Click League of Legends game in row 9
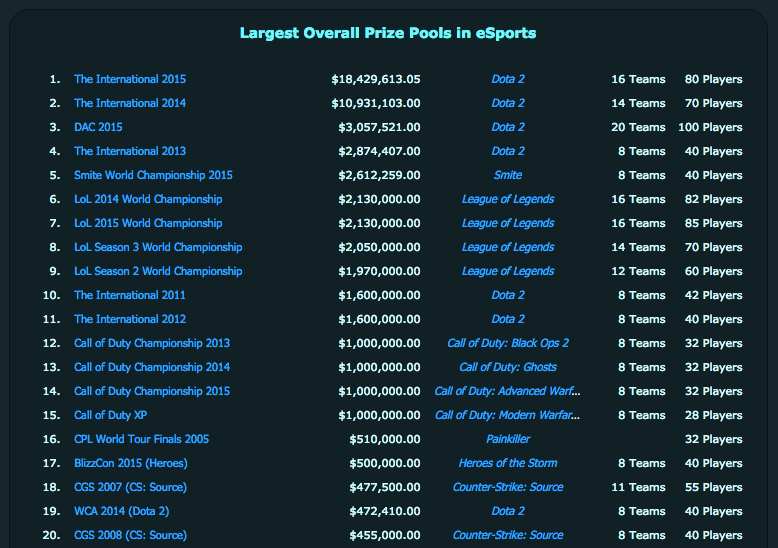 tap(508, 271)
